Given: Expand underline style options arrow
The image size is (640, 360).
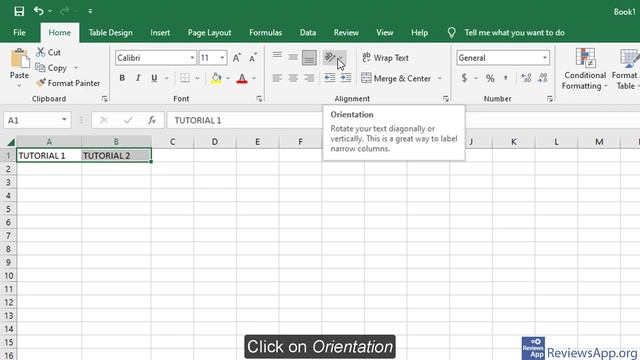Looking at the screenshot, I should [x=167, y=78].
